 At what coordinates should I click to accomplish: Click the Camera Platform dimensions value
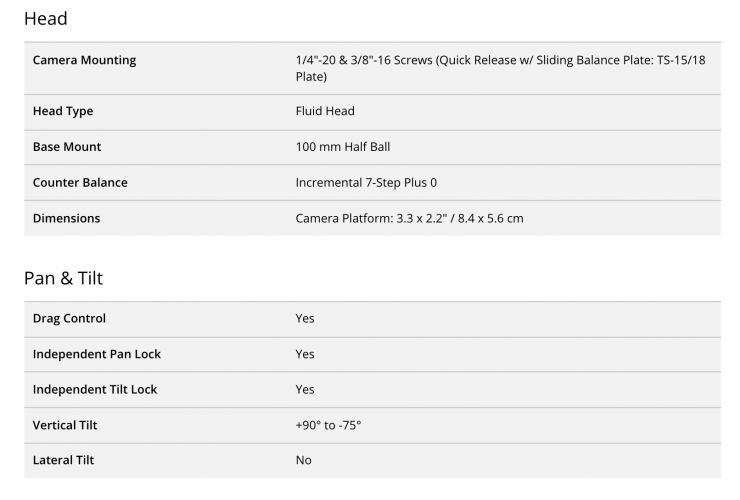coord(409,219)
